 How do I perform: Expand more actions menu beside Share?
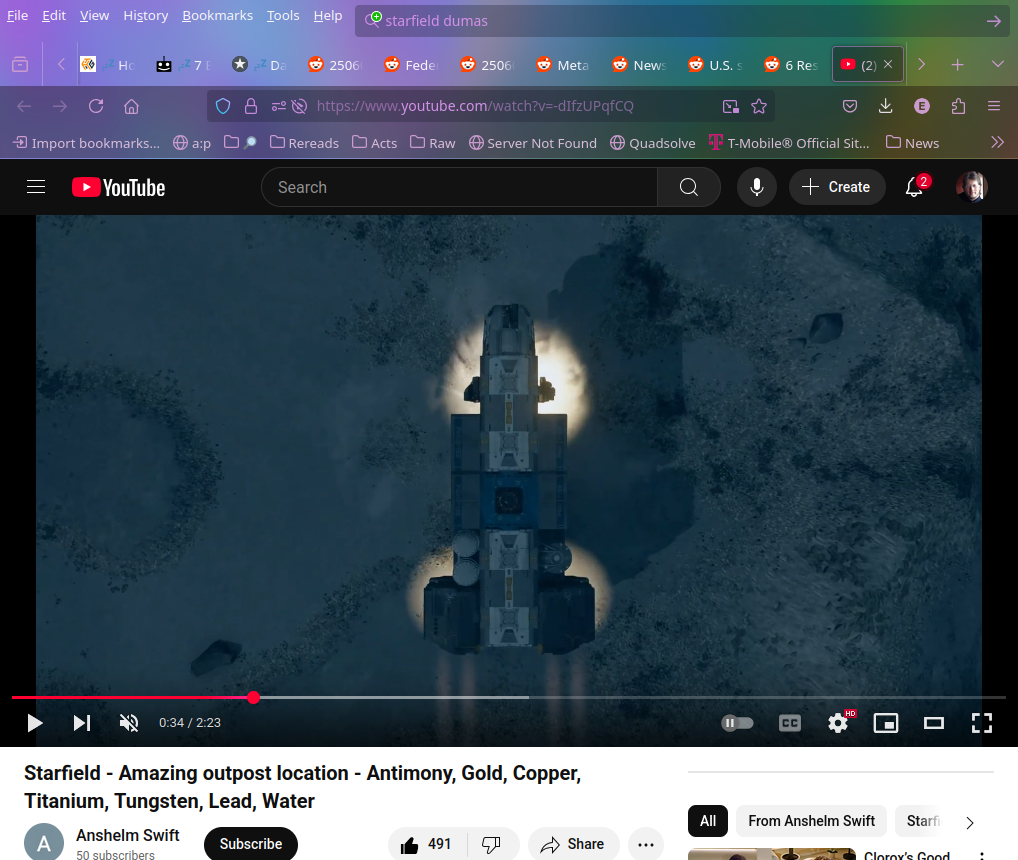[647, 844]
